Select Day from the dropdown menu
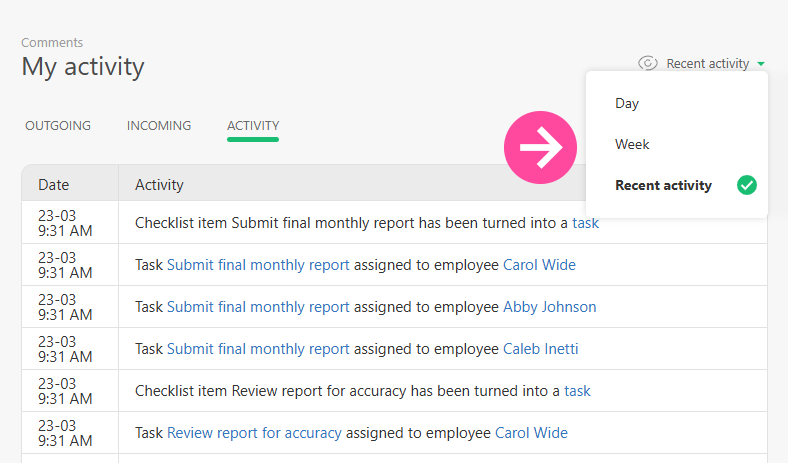The height and width of the screenshot is (463, 788). (627, 103)
